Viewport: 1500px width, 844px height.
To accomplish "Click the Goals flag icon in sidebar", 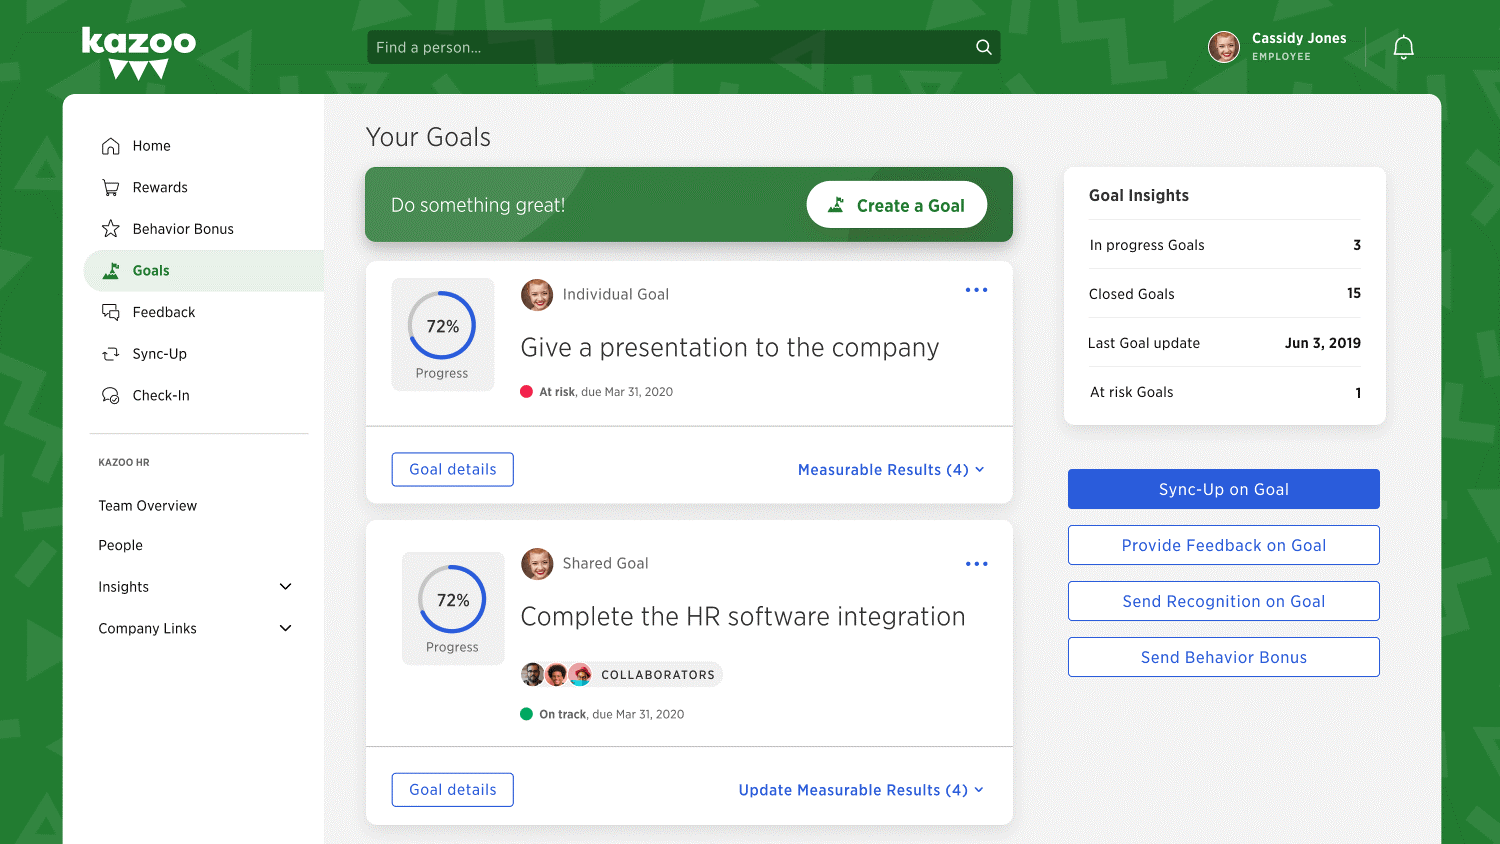I will point(110,270).
